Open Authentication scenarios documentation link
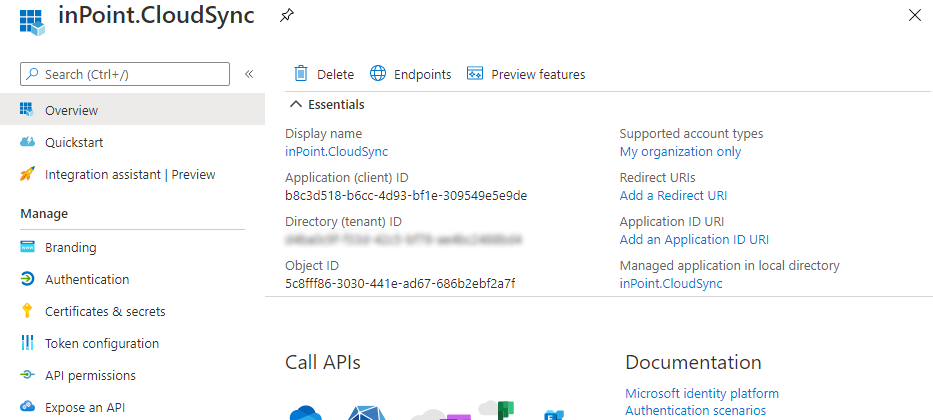The image size is (933, 420). coord(695,410)
